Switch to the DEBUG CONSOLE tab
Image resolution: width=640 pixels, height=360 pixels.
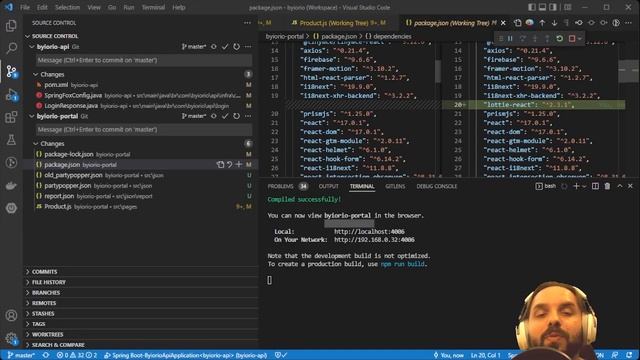pos(437,186)
